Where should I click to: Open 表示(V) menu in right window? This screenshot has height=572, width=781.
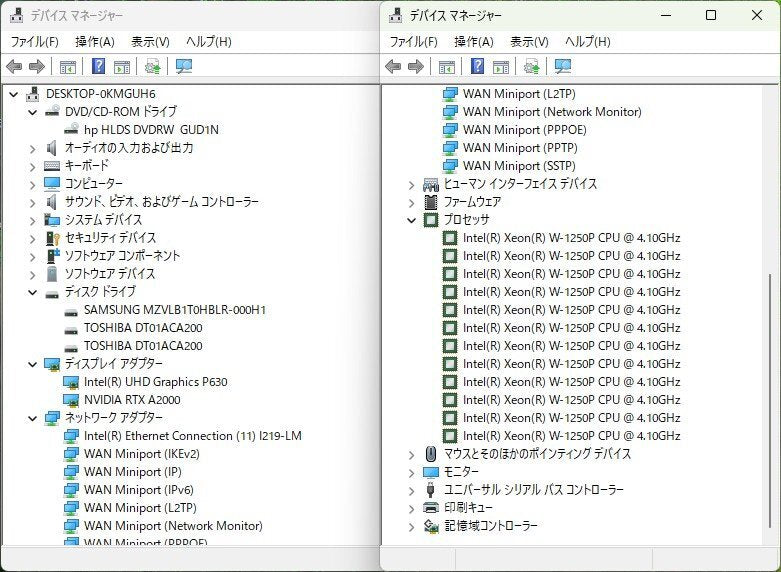click(x=529, y=41)
